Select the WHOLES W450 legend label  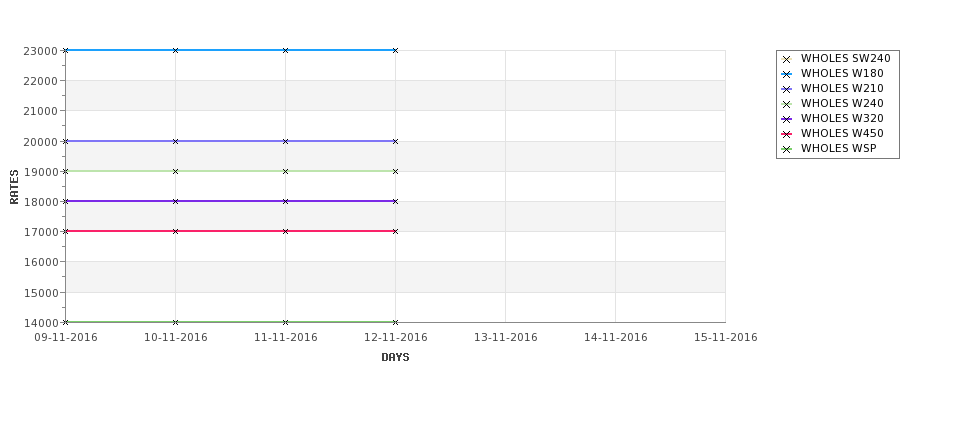click(842, 133)
